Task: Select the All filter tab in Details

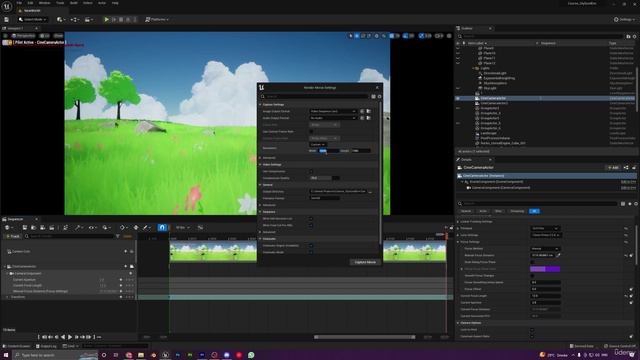Action: point(534,211)
